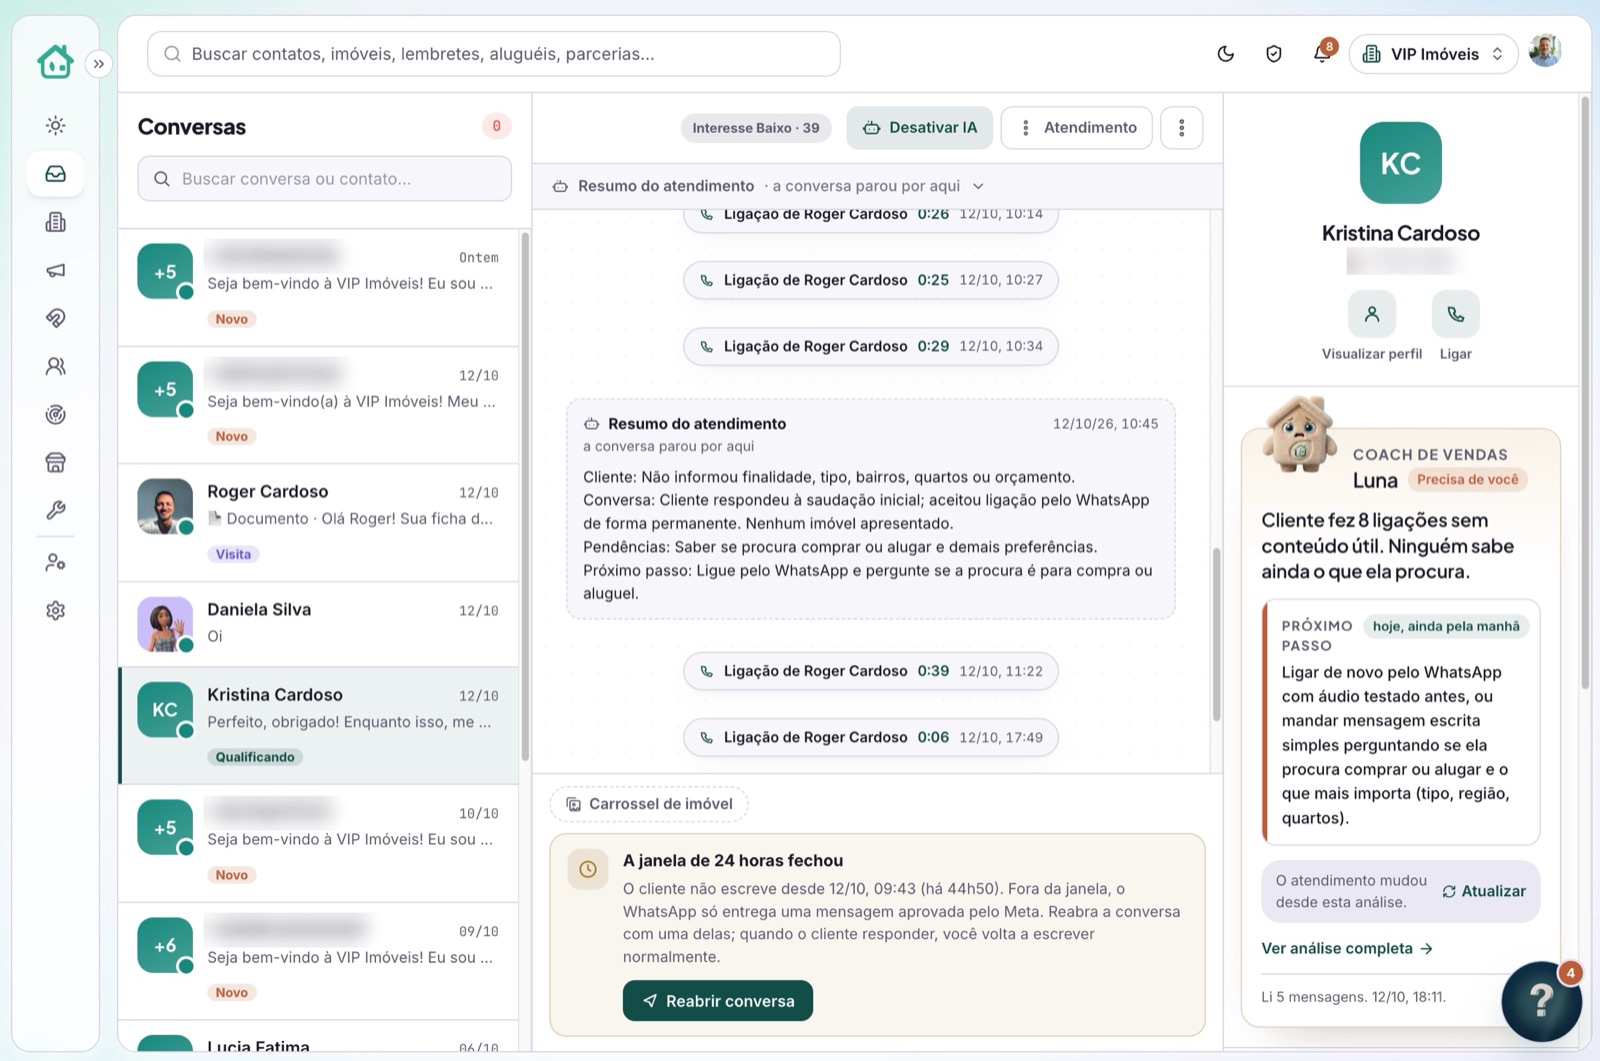Open the help question-mark bubble
The width and height of the screenshot is (1600, 1061).
coord(1541,1001)
